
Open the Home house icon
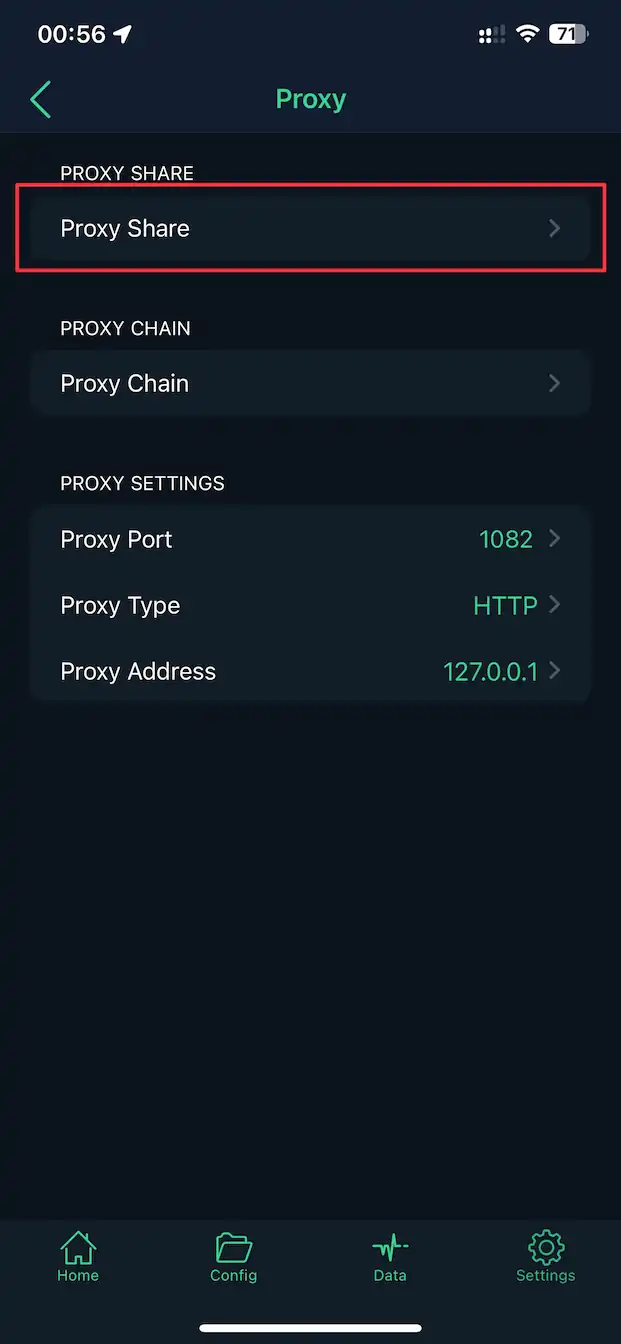[x=78, y=1248]
